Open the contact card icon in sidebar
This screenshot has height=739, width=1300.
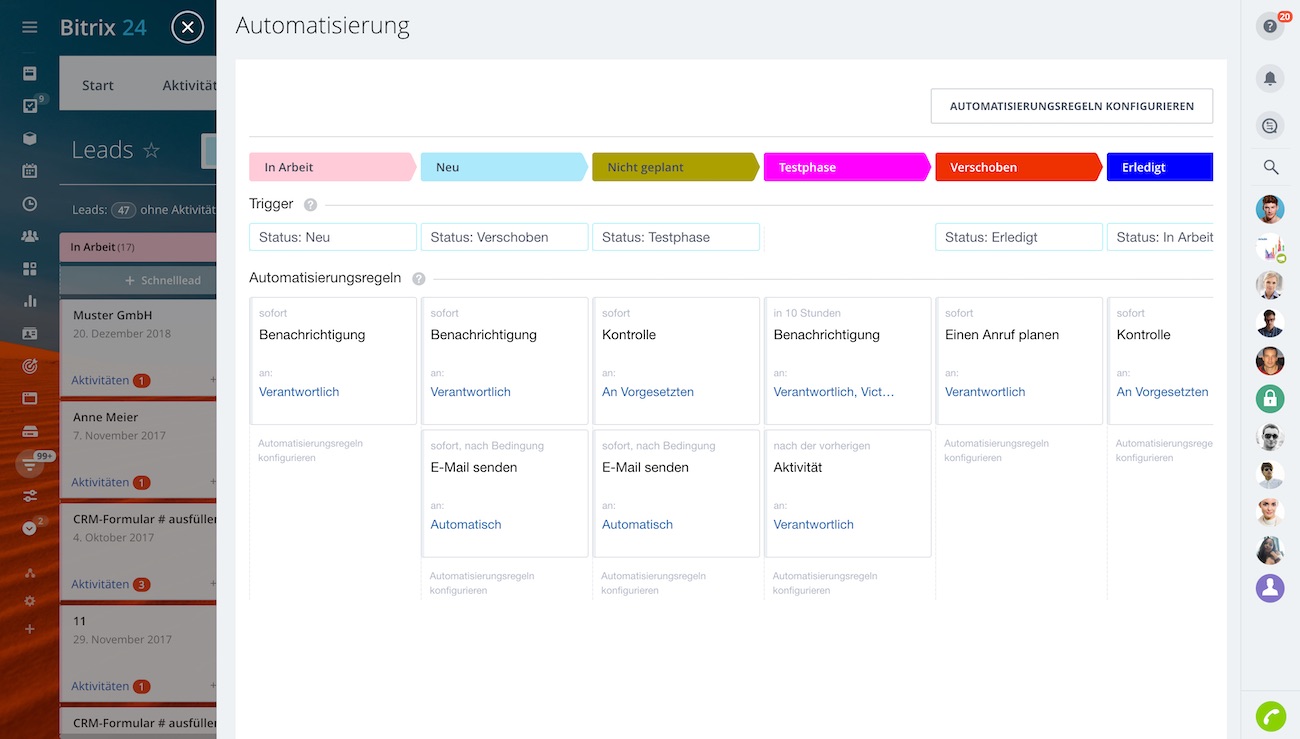tap(30, 334)
